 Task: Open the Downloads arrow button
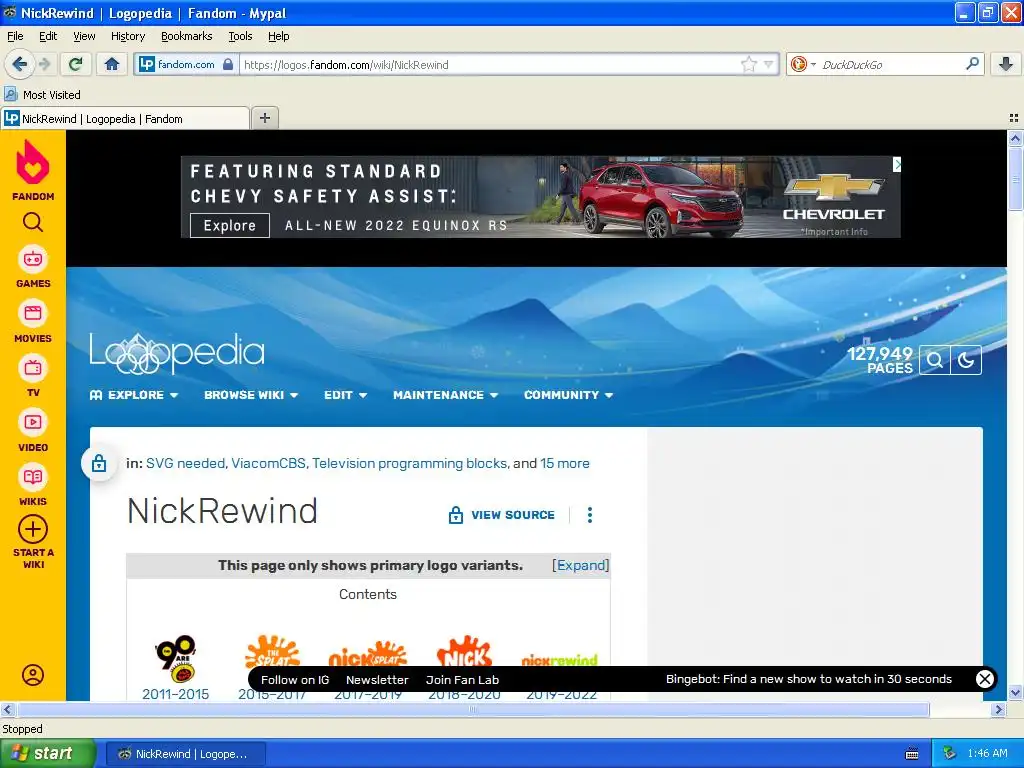1006,64
